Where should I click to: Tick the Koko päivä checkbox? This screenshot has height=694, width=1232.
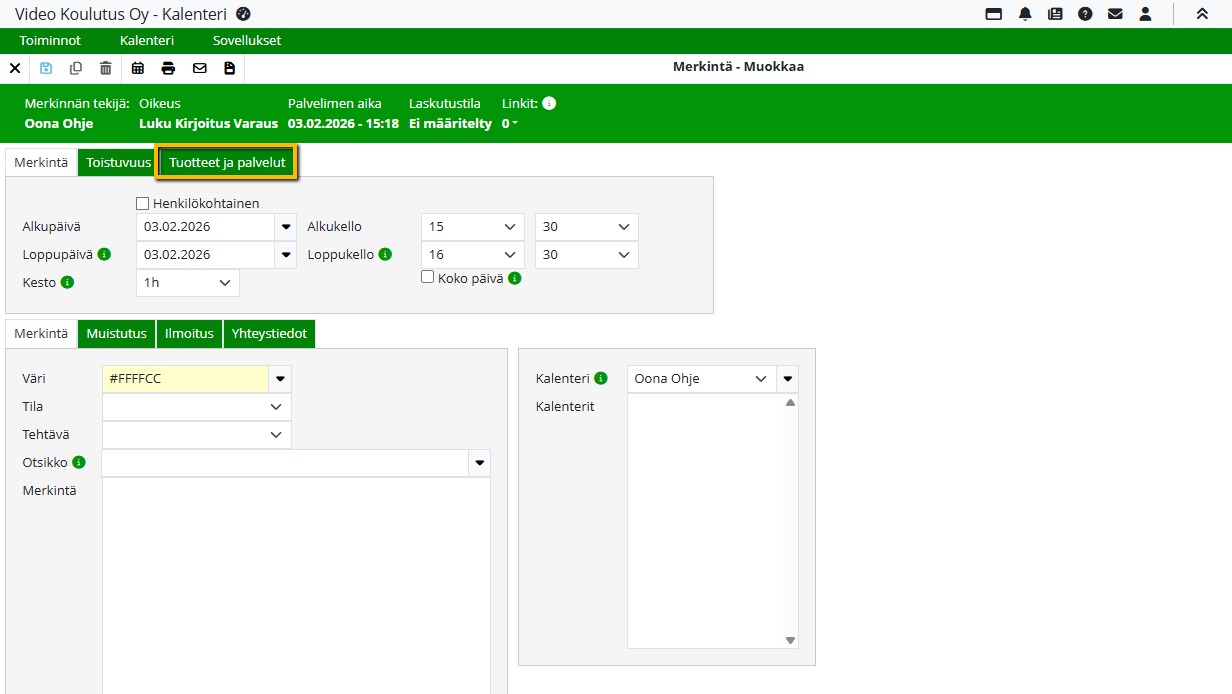tap(428, 277)
